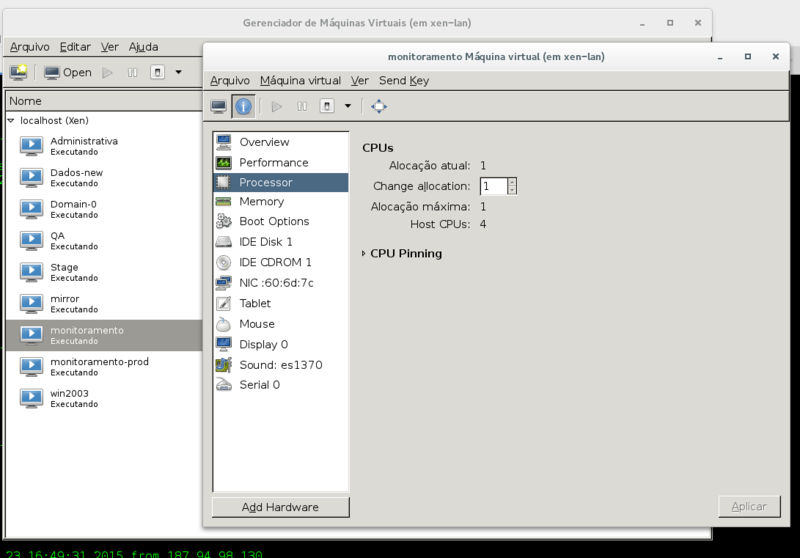This screenshot has width=800, height=558.
Task: Open Arquivo menu in the manager window
Action: coord(30,47)
